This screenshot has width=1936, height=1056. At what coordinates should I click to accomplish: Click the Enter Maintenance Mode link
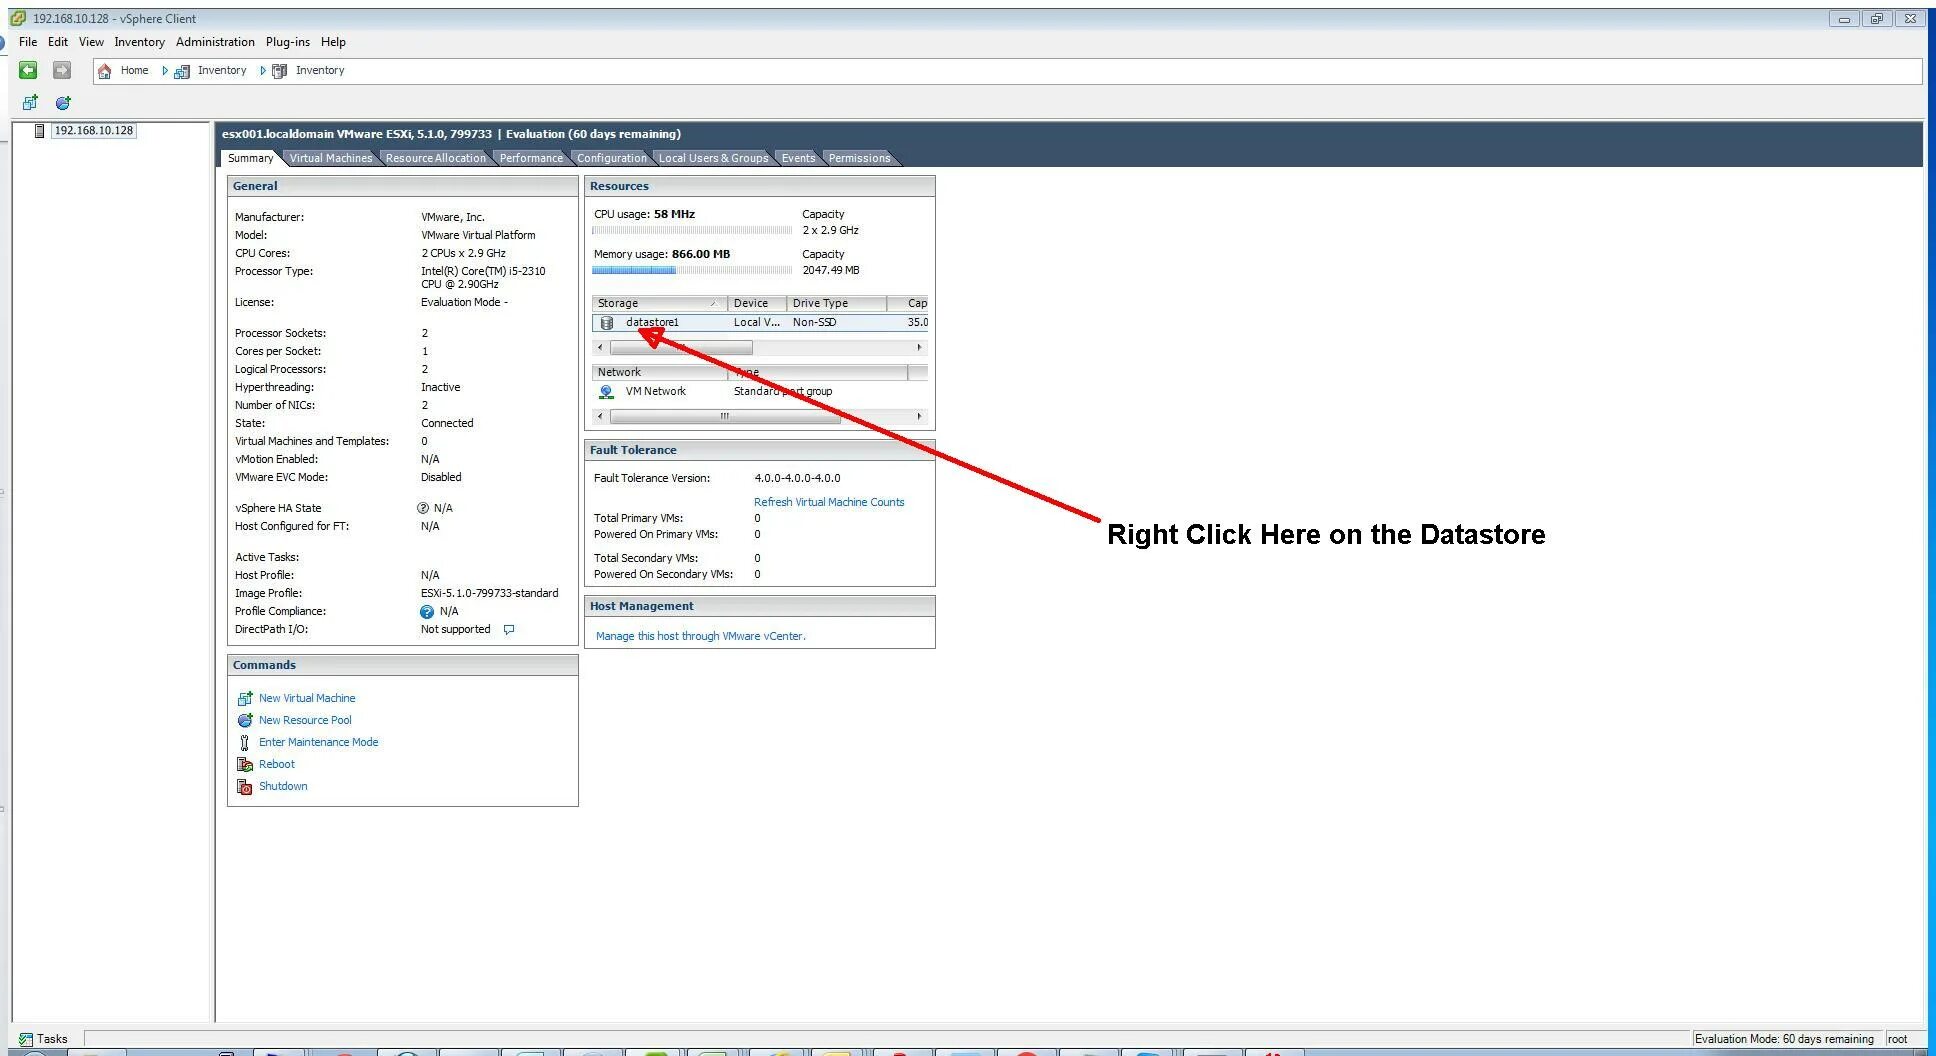(318, 743)
